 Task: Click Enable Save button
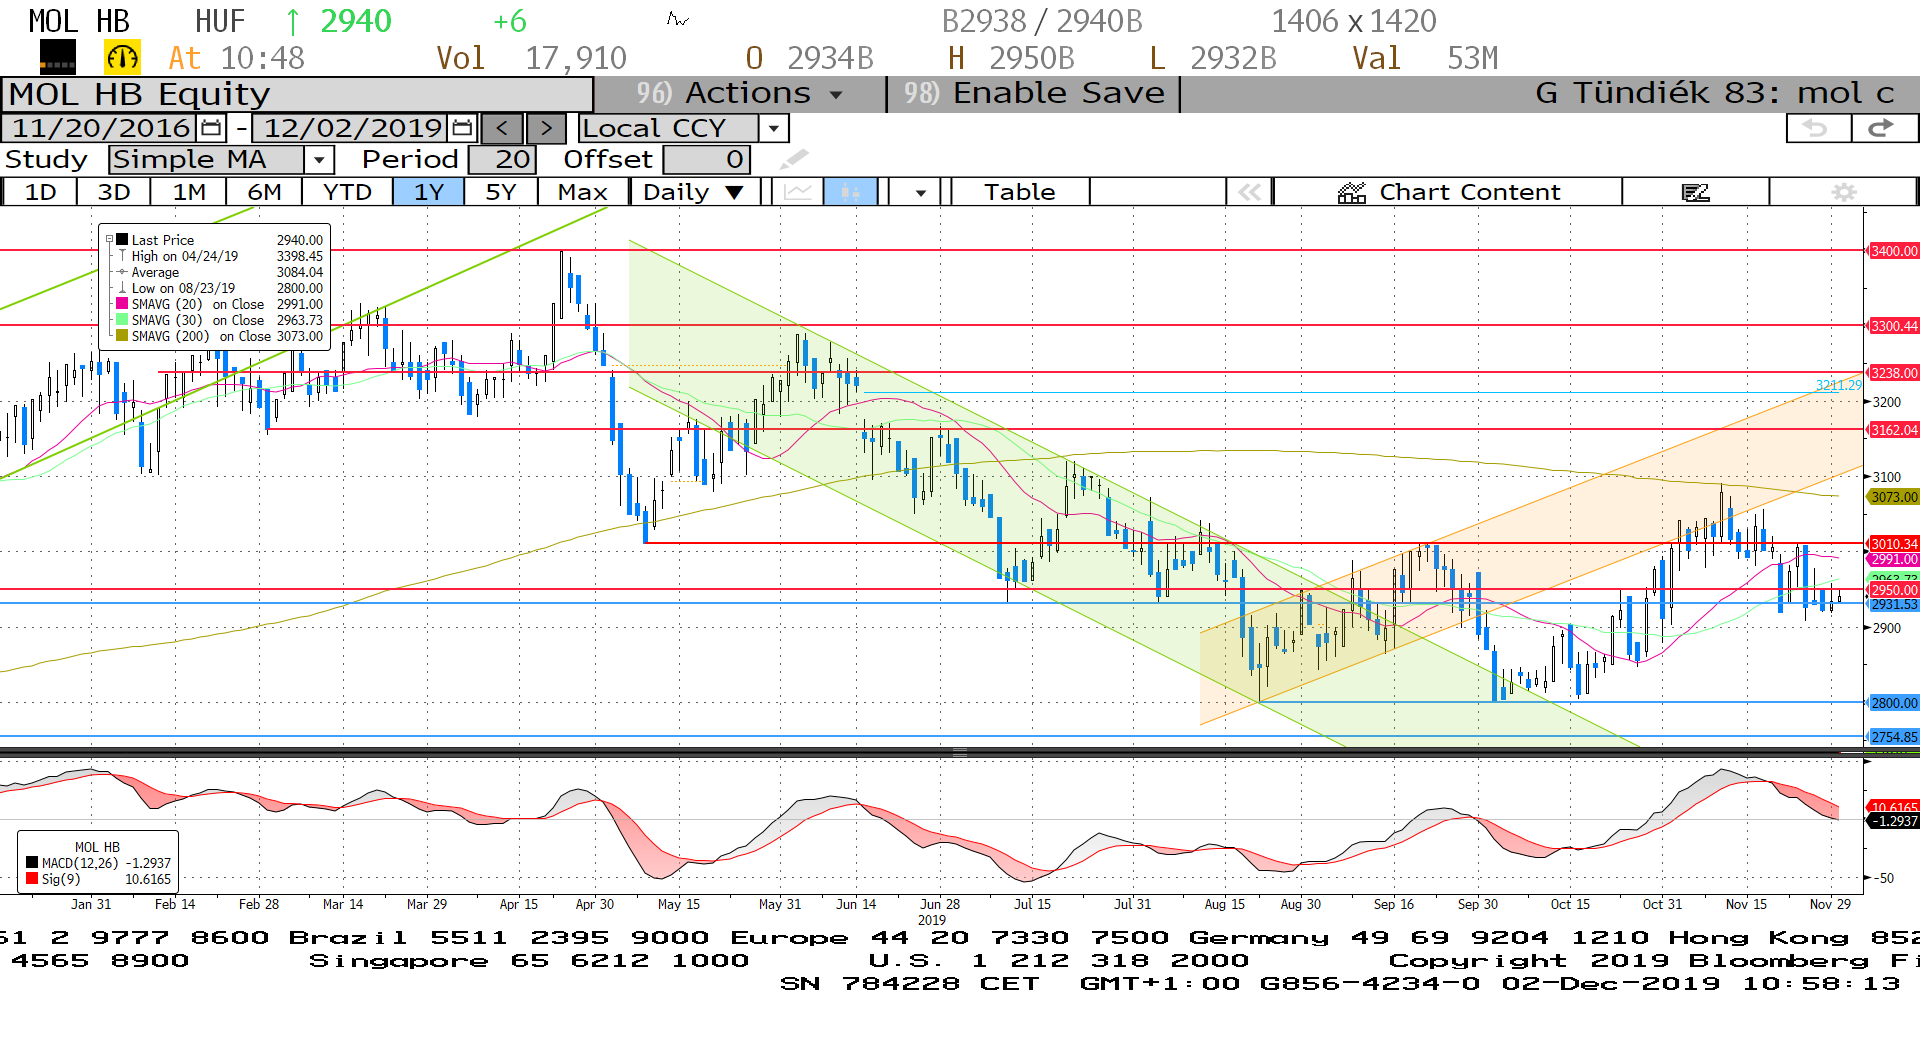1034,93
